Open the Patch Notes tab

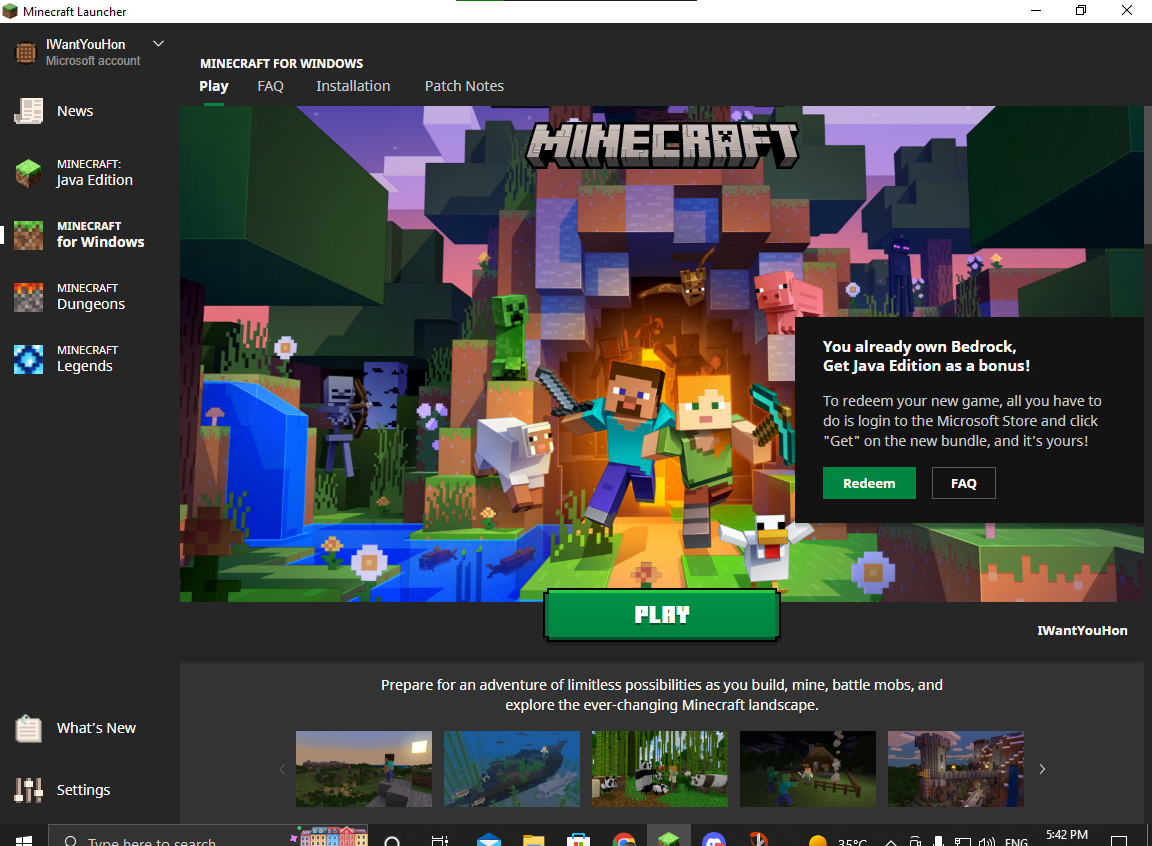click(464, 86)
